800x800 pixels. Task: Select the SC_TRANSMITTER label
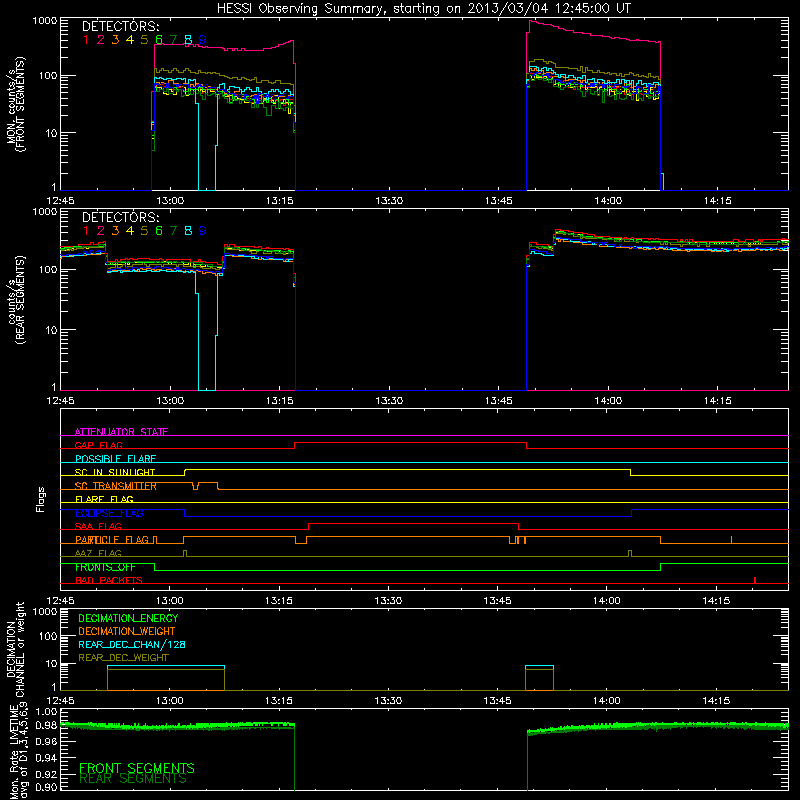point(115,486)
